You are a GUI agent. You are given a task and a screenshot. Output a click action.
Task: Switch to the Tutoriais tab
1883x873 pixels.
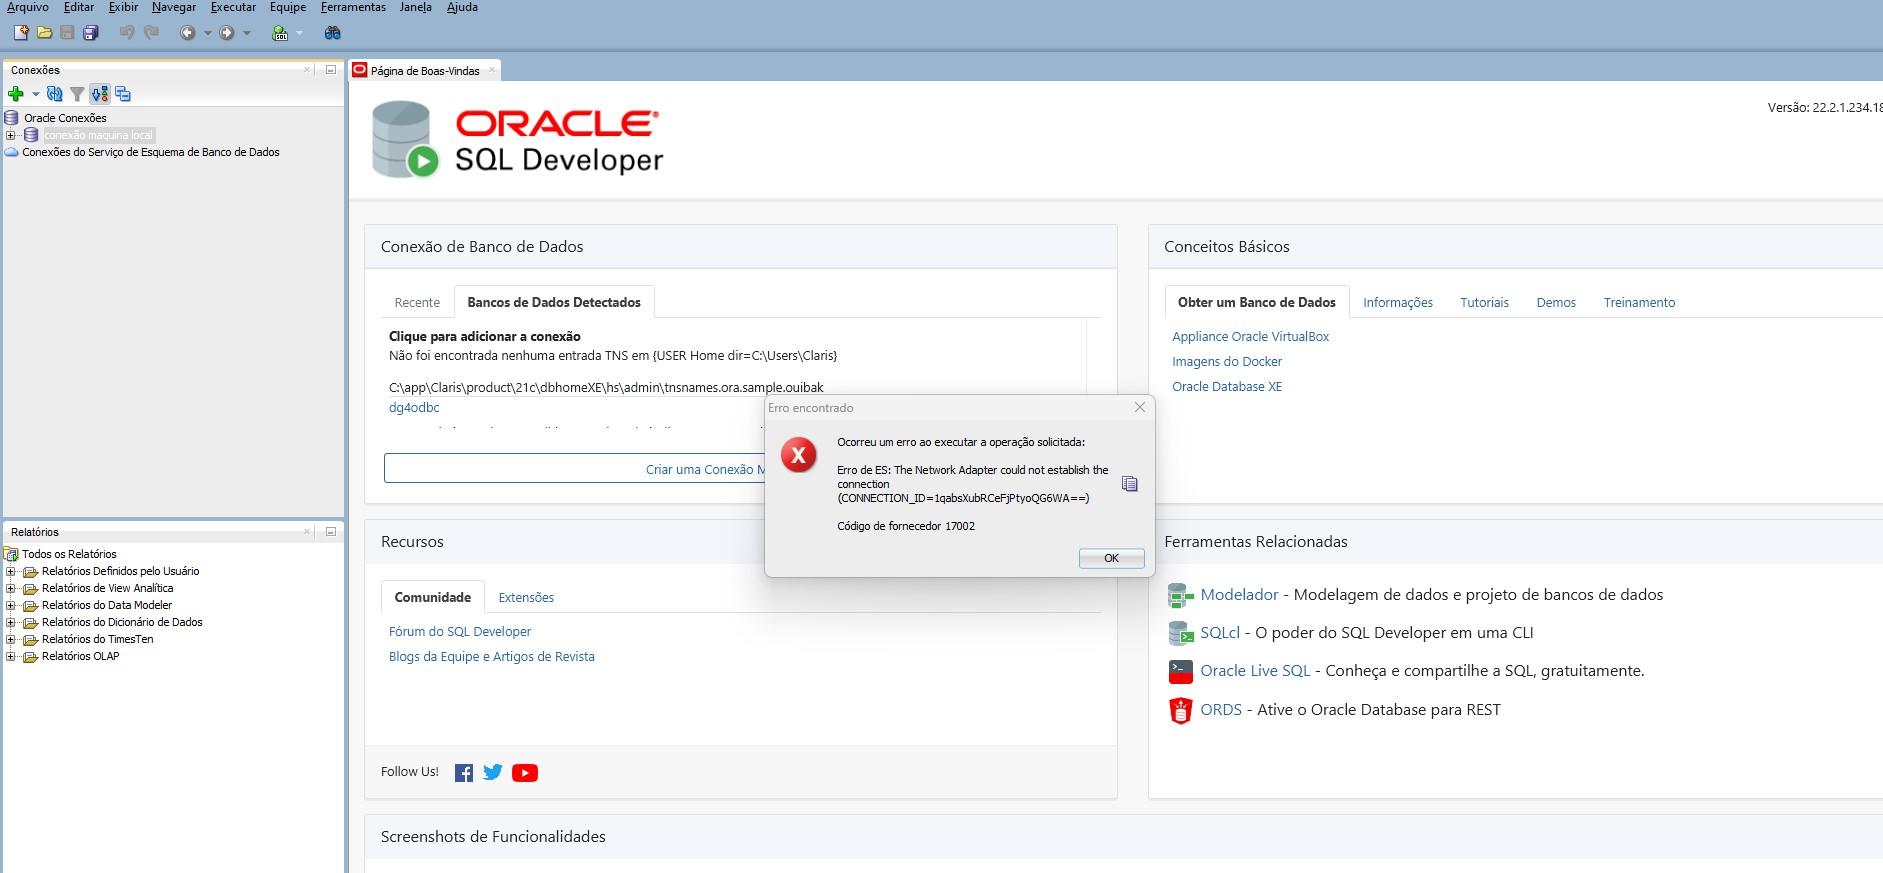[x=1484, y=302]
